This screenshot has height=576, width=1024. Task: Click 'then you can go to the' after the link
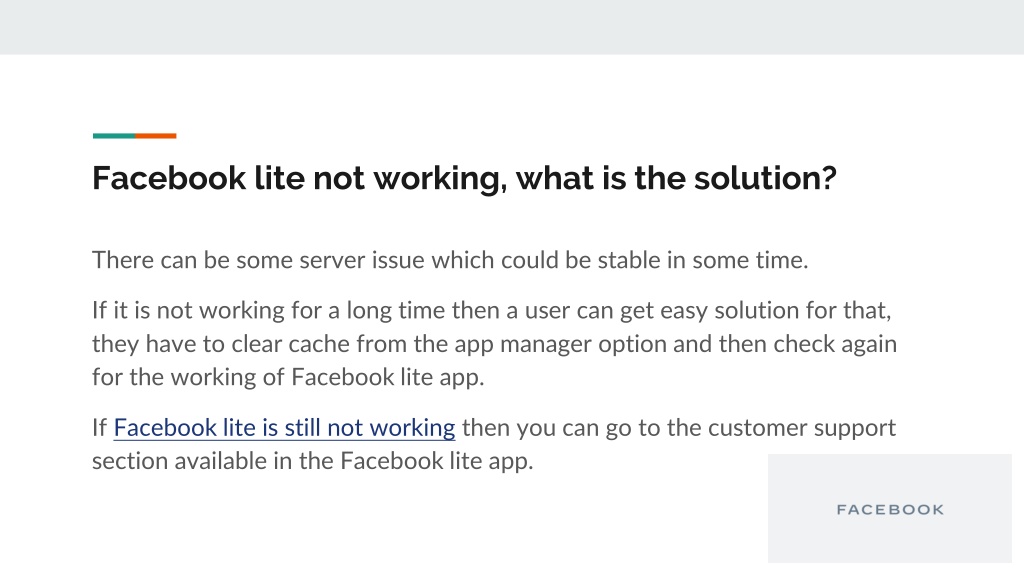pyautogui.click(x=582, y=428)
